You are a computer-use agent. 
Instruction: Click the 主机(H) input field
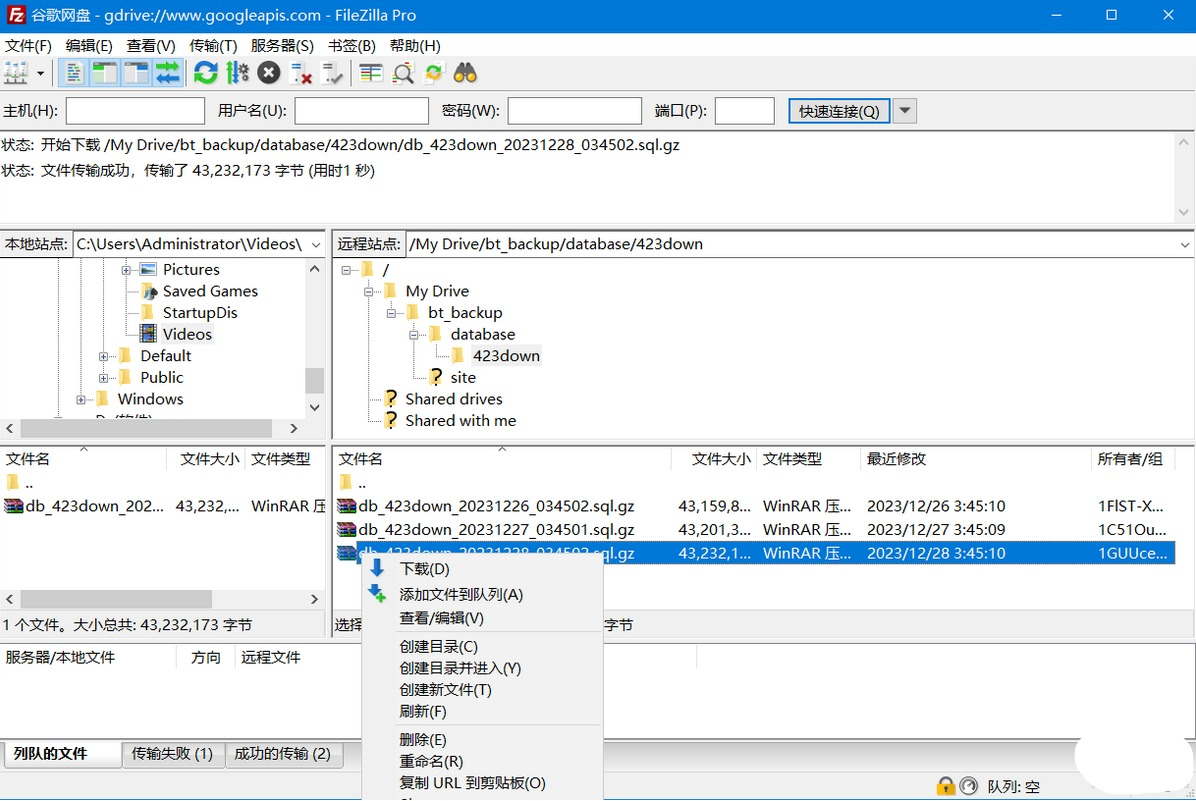tap(135, 111)
